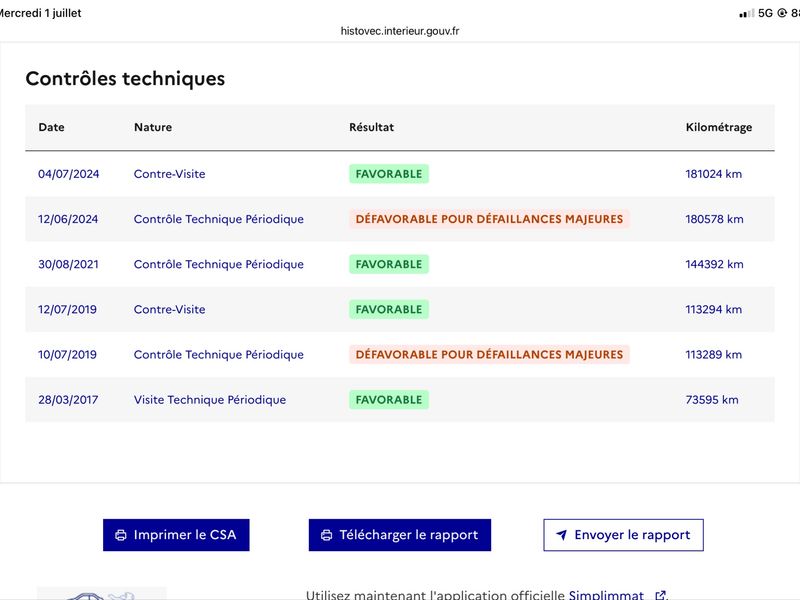The height and width of the screenshot is (600, 800).
Task: Click Envoyer le rapport button
Action: pos(623,535)
